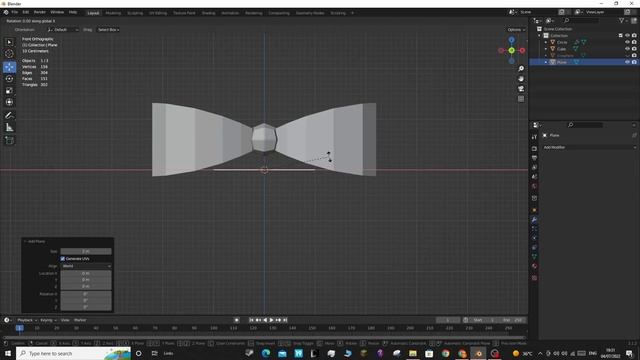Click the camera view icon
This screenshot has height=360, width=640.
click(521, 89)
